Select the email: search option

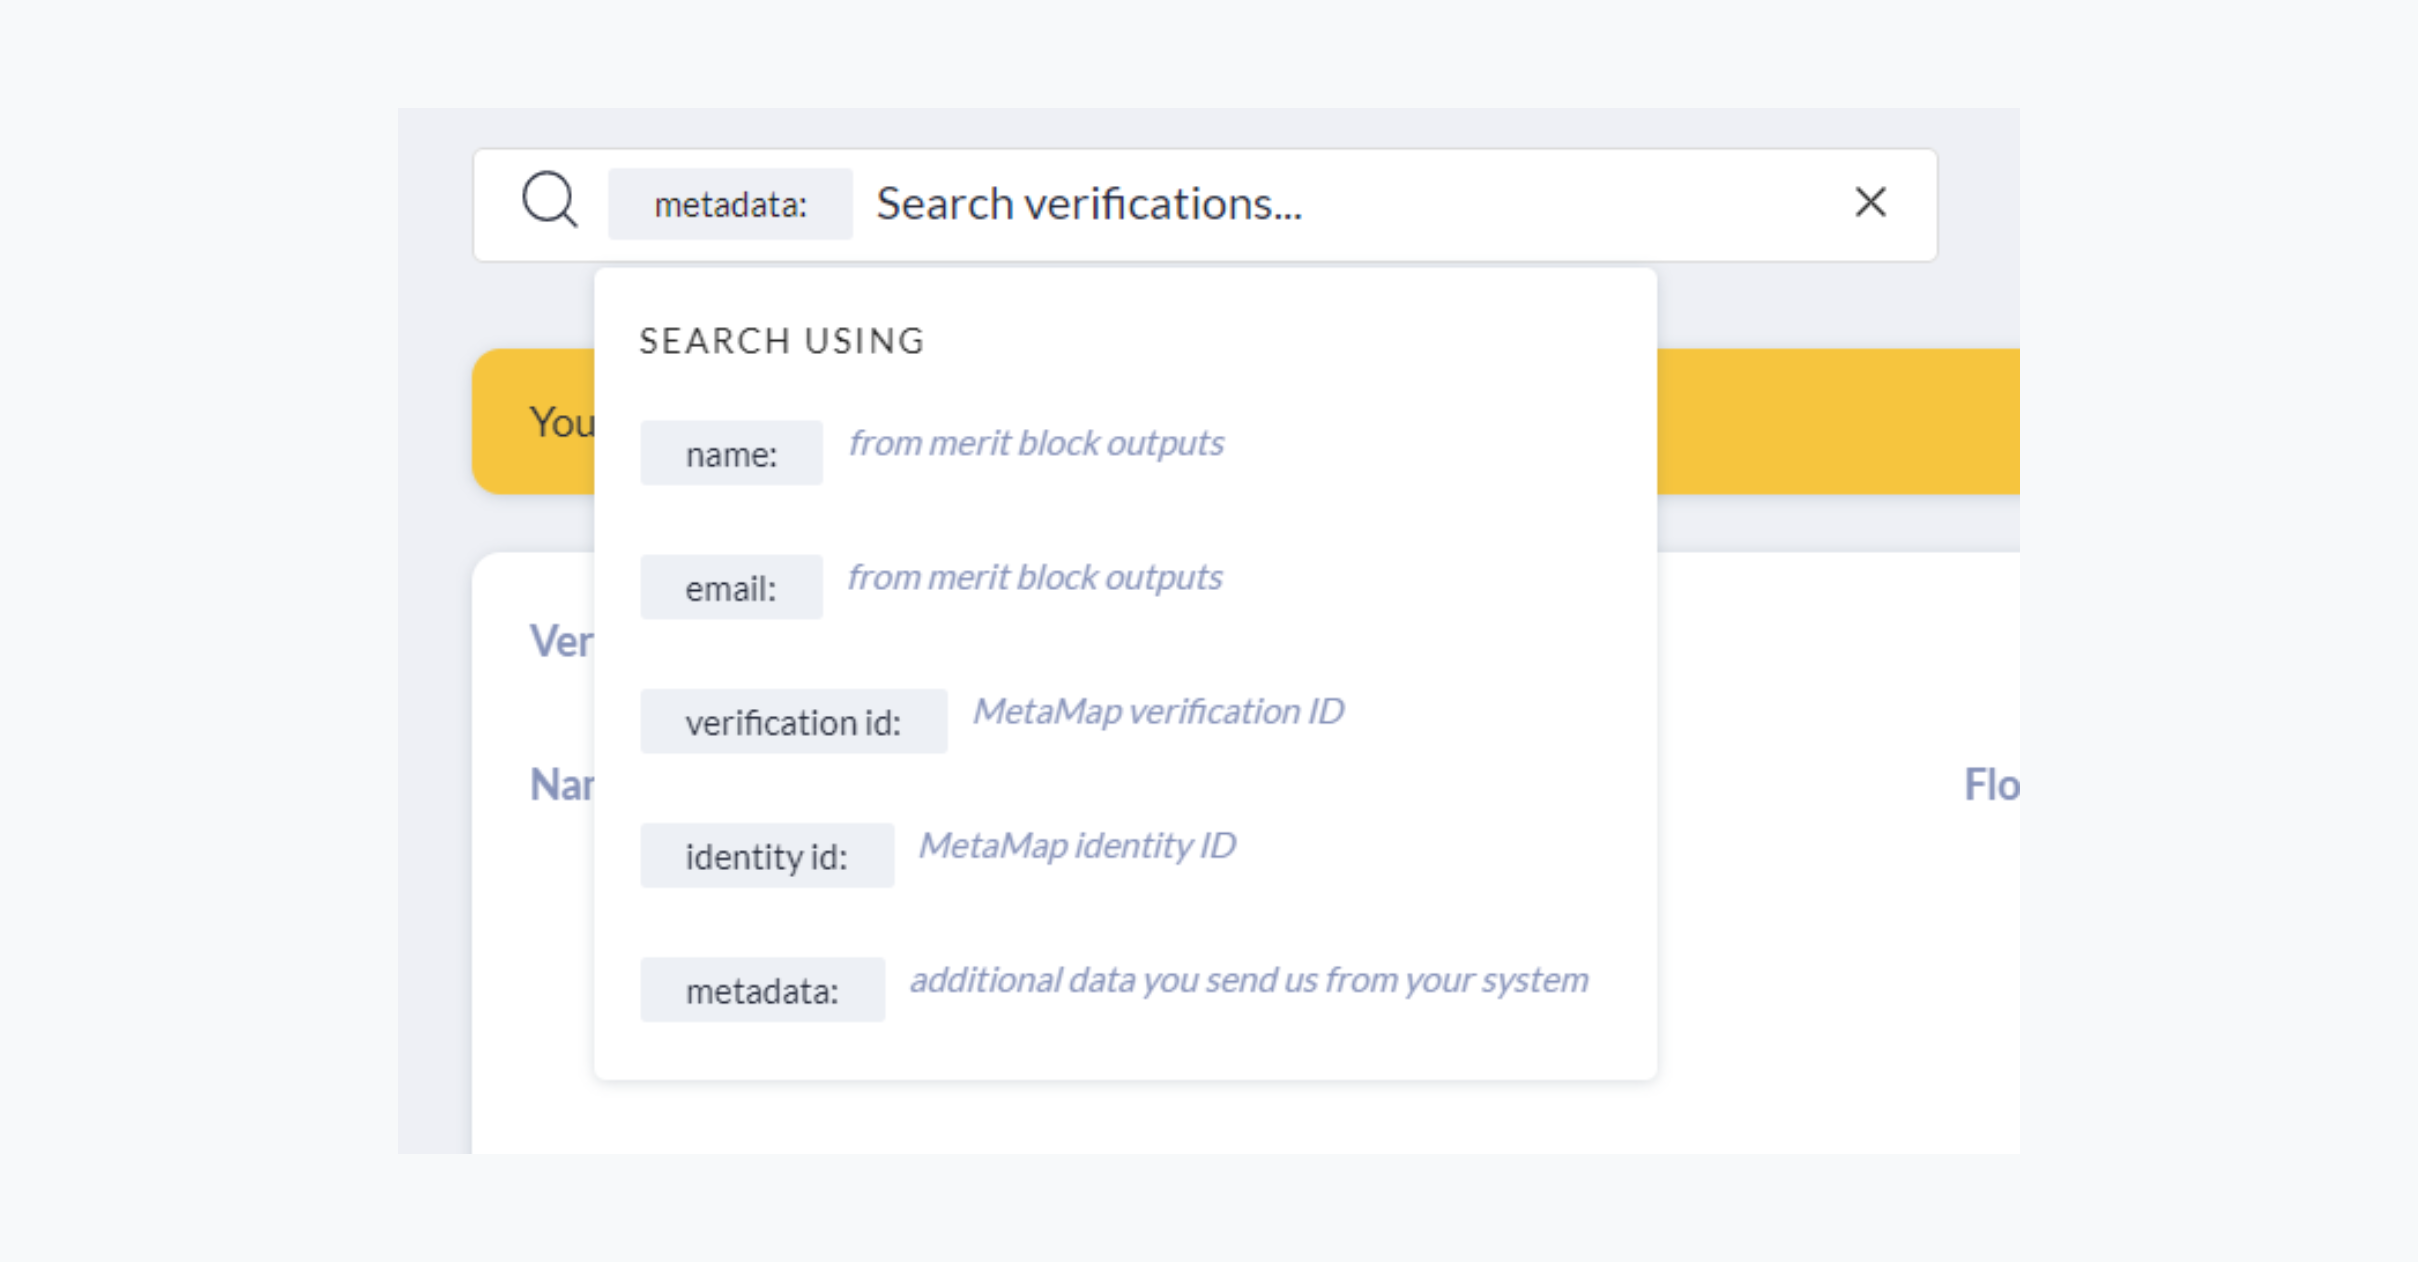pyautogui.click(x=731, y=588)
